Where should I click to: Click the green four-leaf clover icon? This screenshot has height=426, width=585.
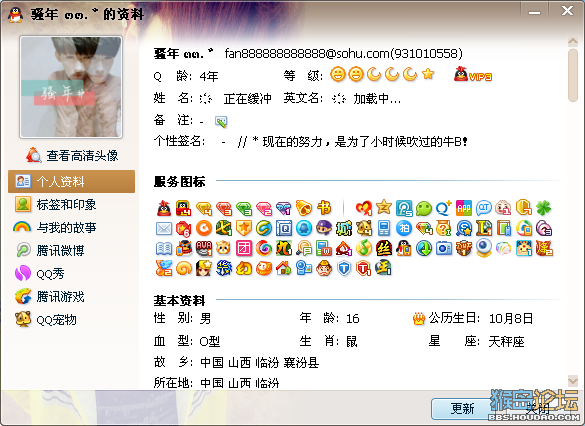pyautogui.click(x=544, y=208)
